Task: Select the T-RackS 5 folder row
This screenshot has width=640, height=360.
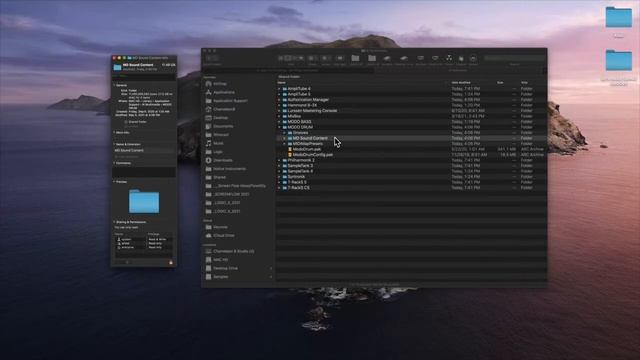Action: pyautogui.click(x=411, y=182)
